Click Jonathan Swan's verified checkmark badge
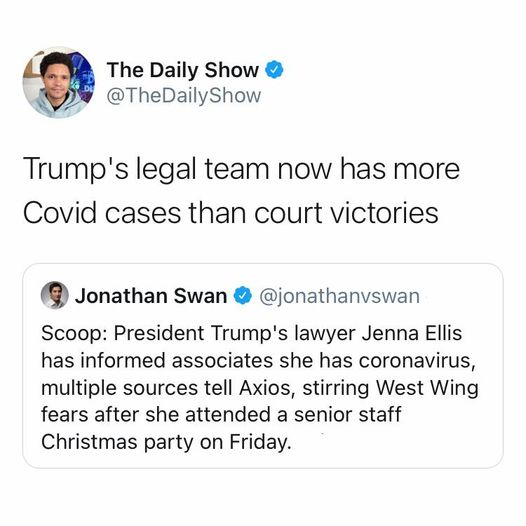The height and width of the screenshot is (526, 526). pos(243,296)
